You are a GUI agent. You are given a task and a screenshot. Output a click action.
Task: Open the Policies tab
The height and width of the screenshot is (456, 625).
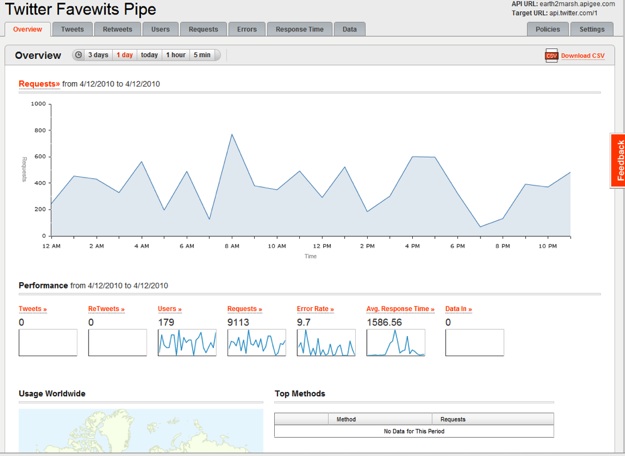coord(548,30)
